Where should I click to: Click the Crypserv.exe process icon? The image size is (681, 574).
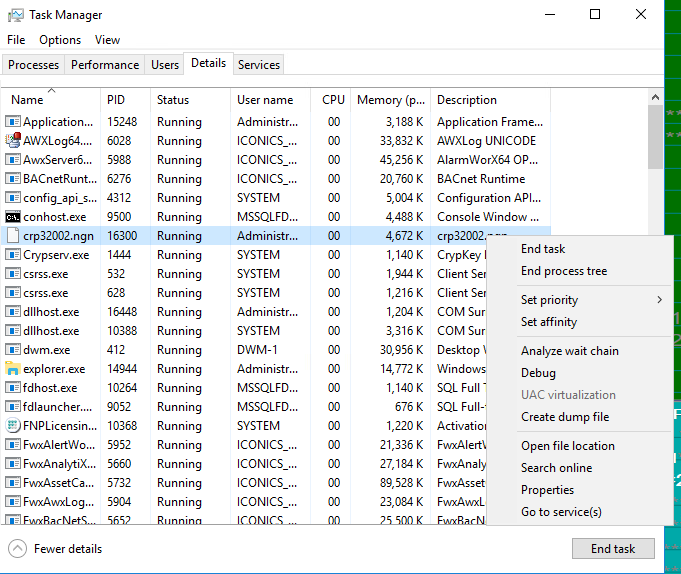(13, 254)
